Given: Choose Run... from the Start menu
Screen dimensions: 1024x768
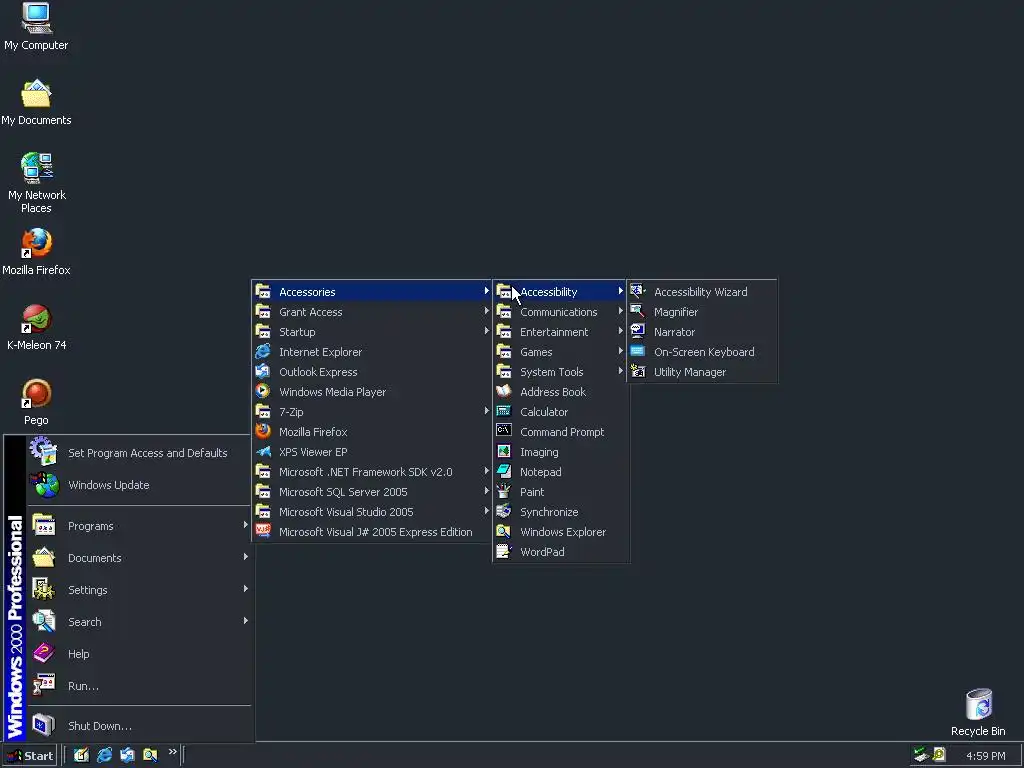Looking at the screenshot, I should coord(139,686).
